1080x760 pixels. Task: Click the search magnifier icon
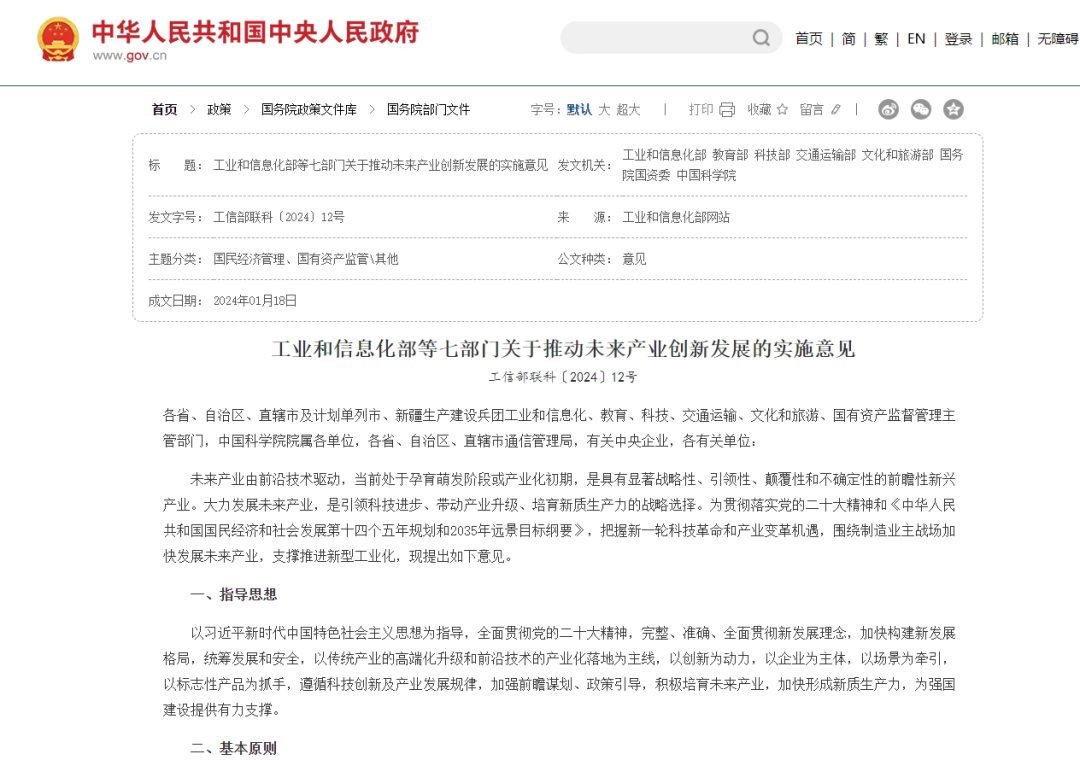760,38
